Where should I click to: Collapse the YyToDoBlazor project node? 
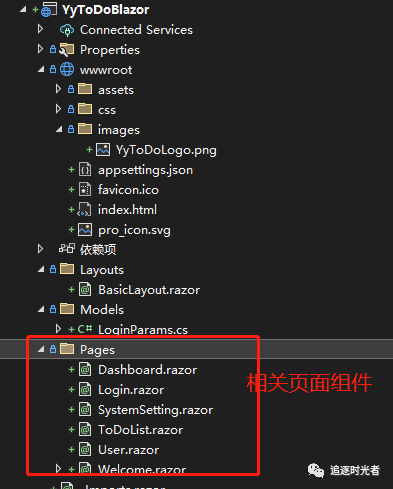(23, 10)
